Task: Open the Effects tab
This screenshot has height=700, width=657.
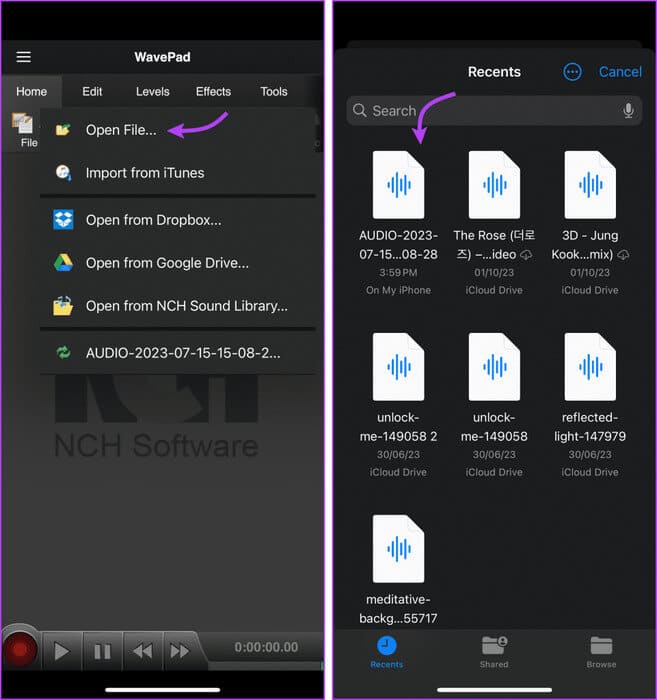Action: tap(213, 92)
